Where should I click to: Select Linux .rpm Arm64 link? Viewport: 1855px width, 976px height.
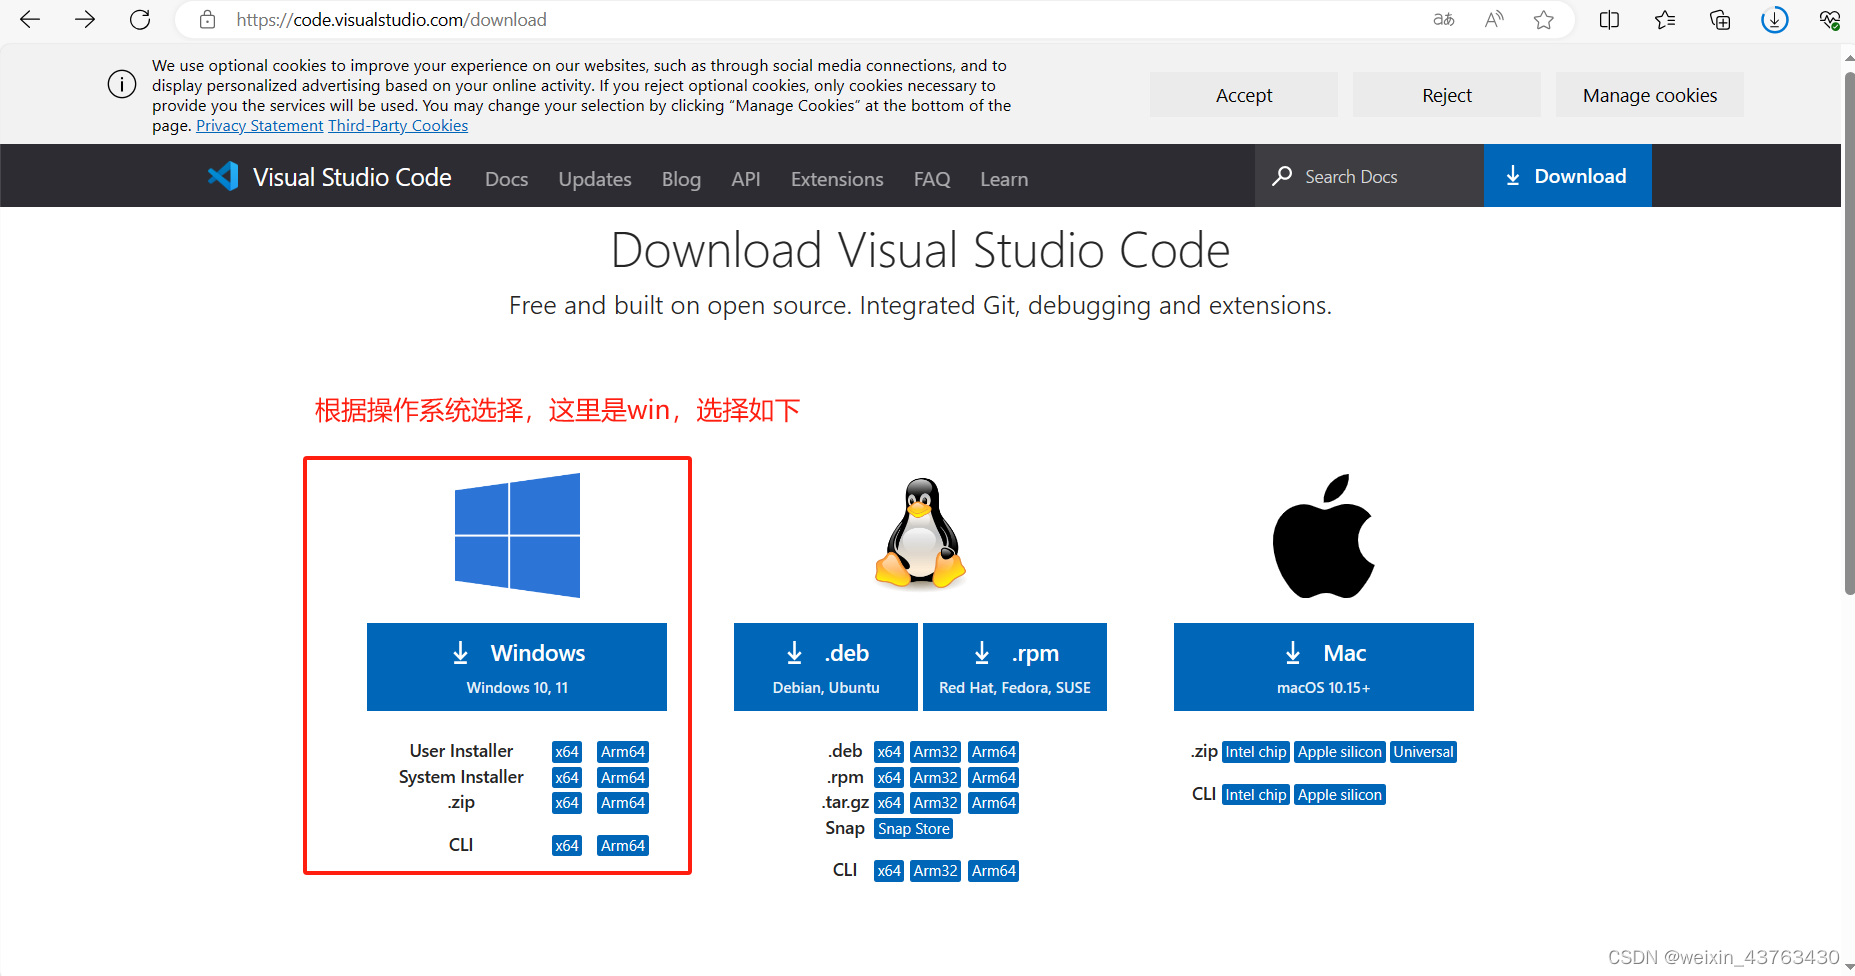click(994, 778)
